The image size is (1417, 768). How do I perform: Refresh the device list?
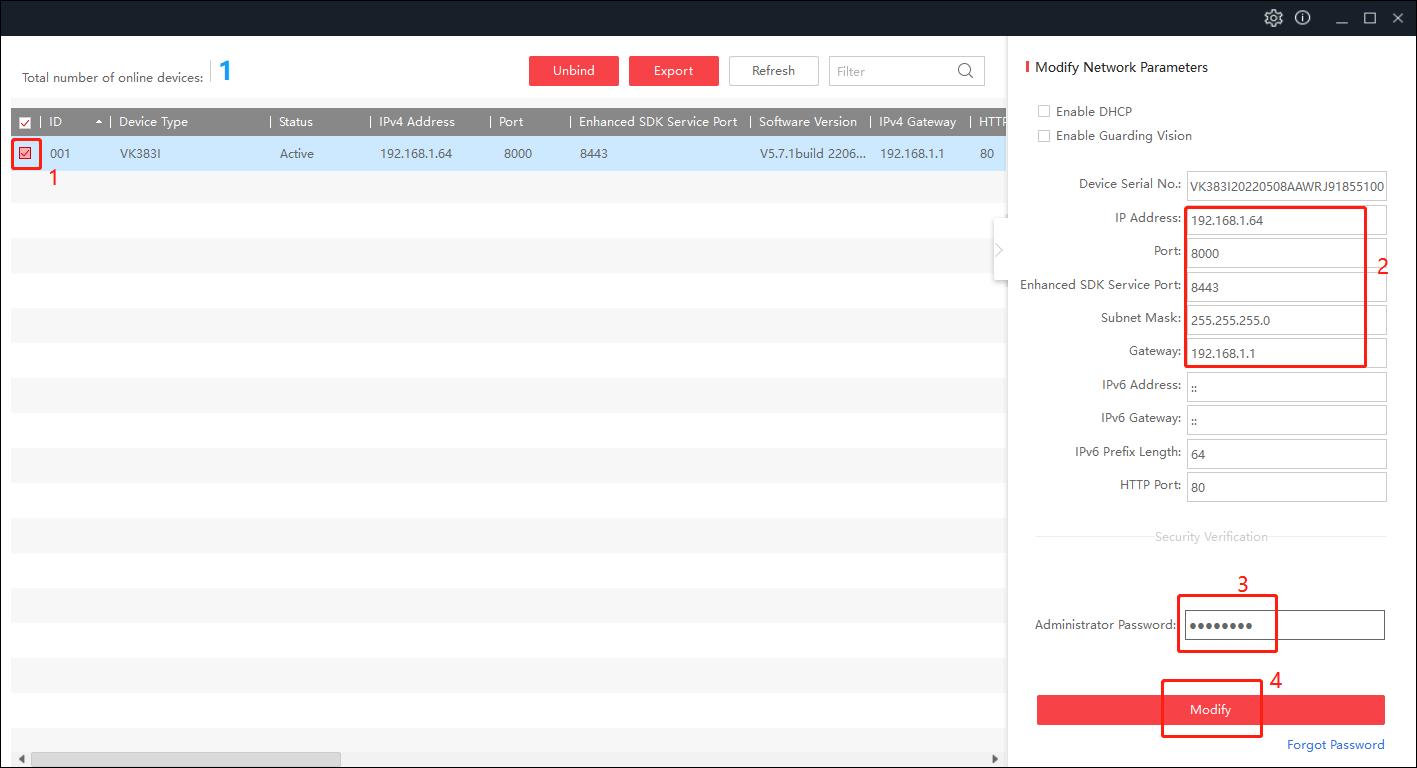773,71
